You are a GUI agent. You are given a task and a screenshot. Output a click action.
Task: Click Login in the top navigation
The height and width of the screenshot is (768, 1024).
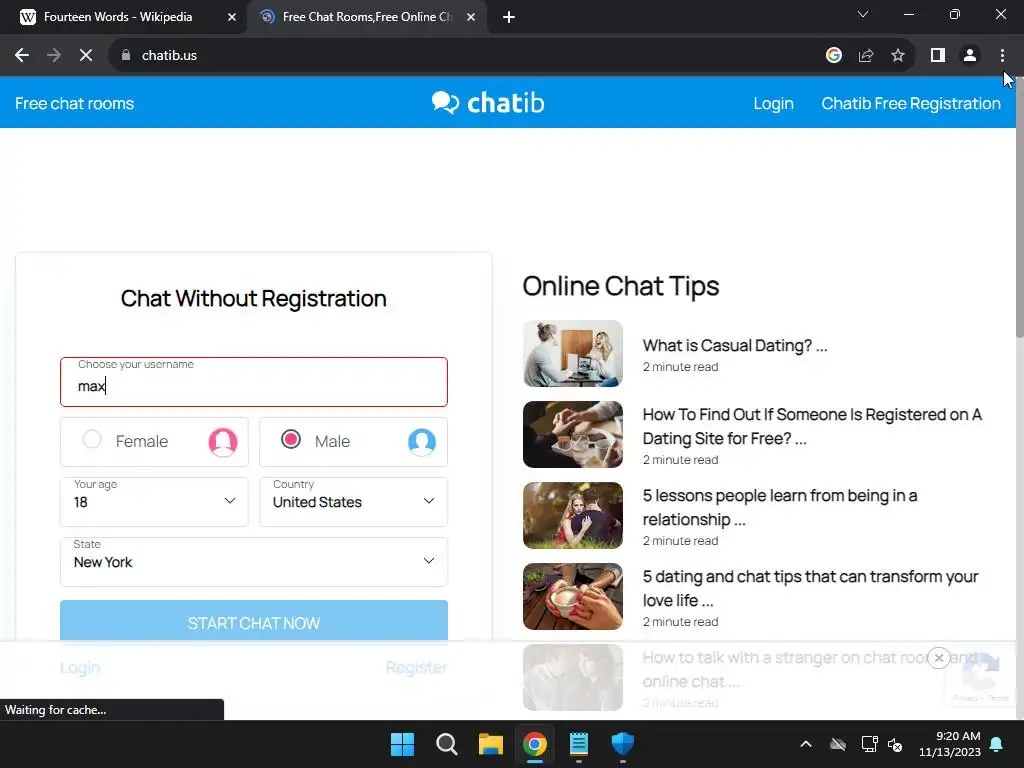773,103
